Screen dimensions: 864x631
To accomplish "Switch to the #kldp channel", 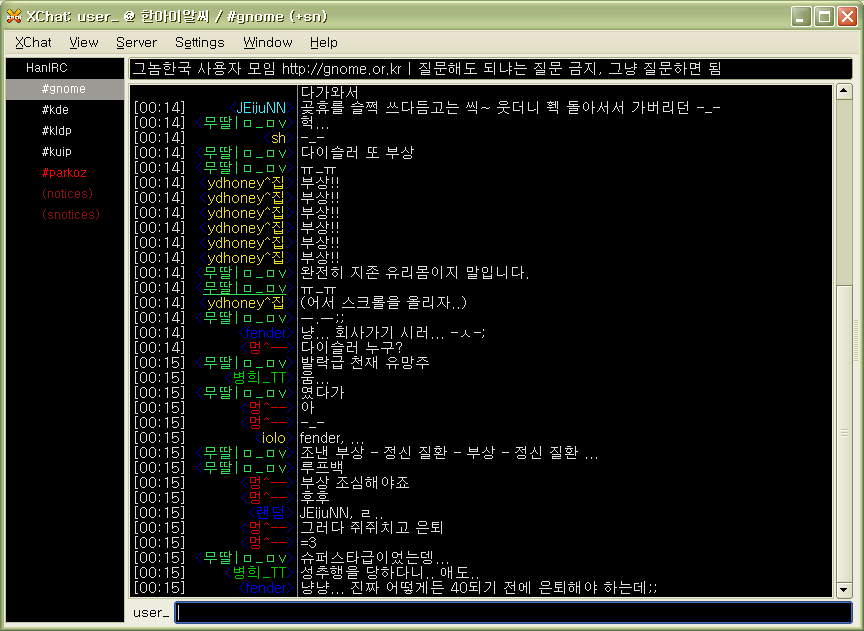I will pos(65,131).
